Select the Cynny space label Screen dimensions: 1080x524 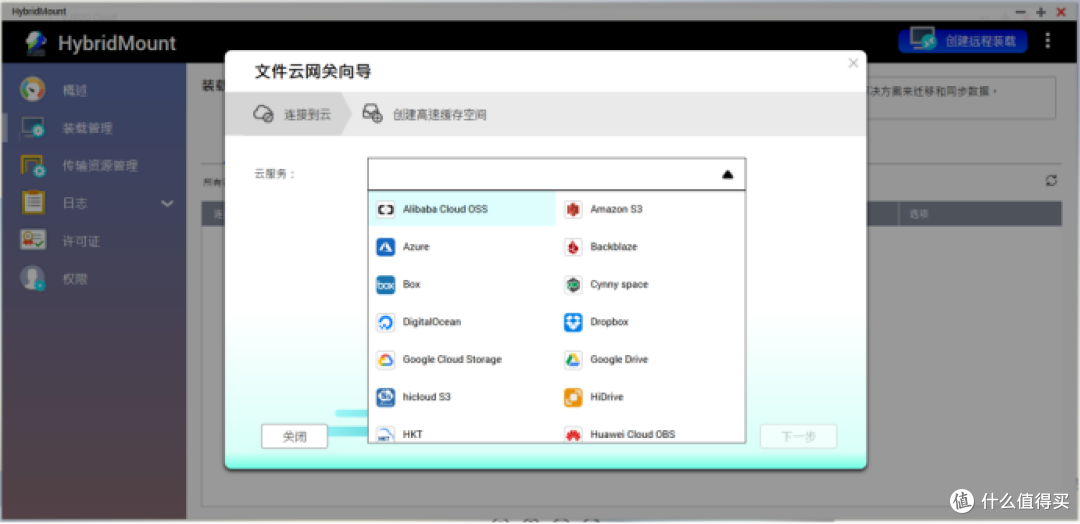[619, 284]
